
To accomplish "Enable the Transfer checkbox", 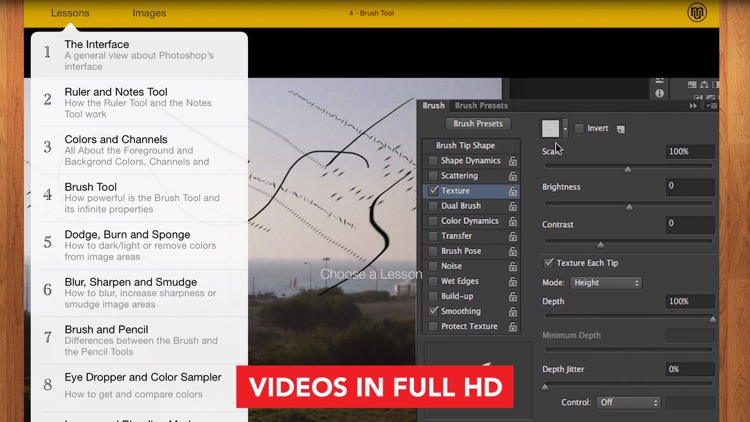I will click(433, 236).
